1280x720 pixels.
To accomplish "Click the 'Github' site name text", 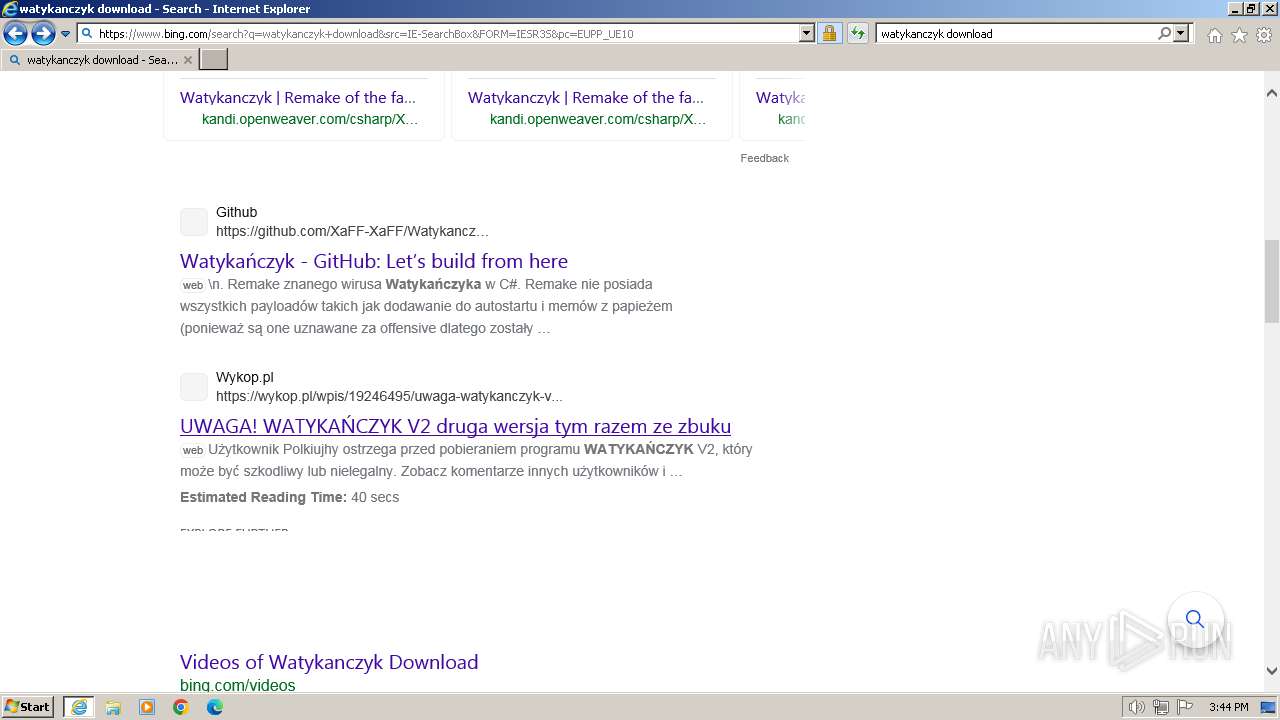I will [x=236, y=212].
